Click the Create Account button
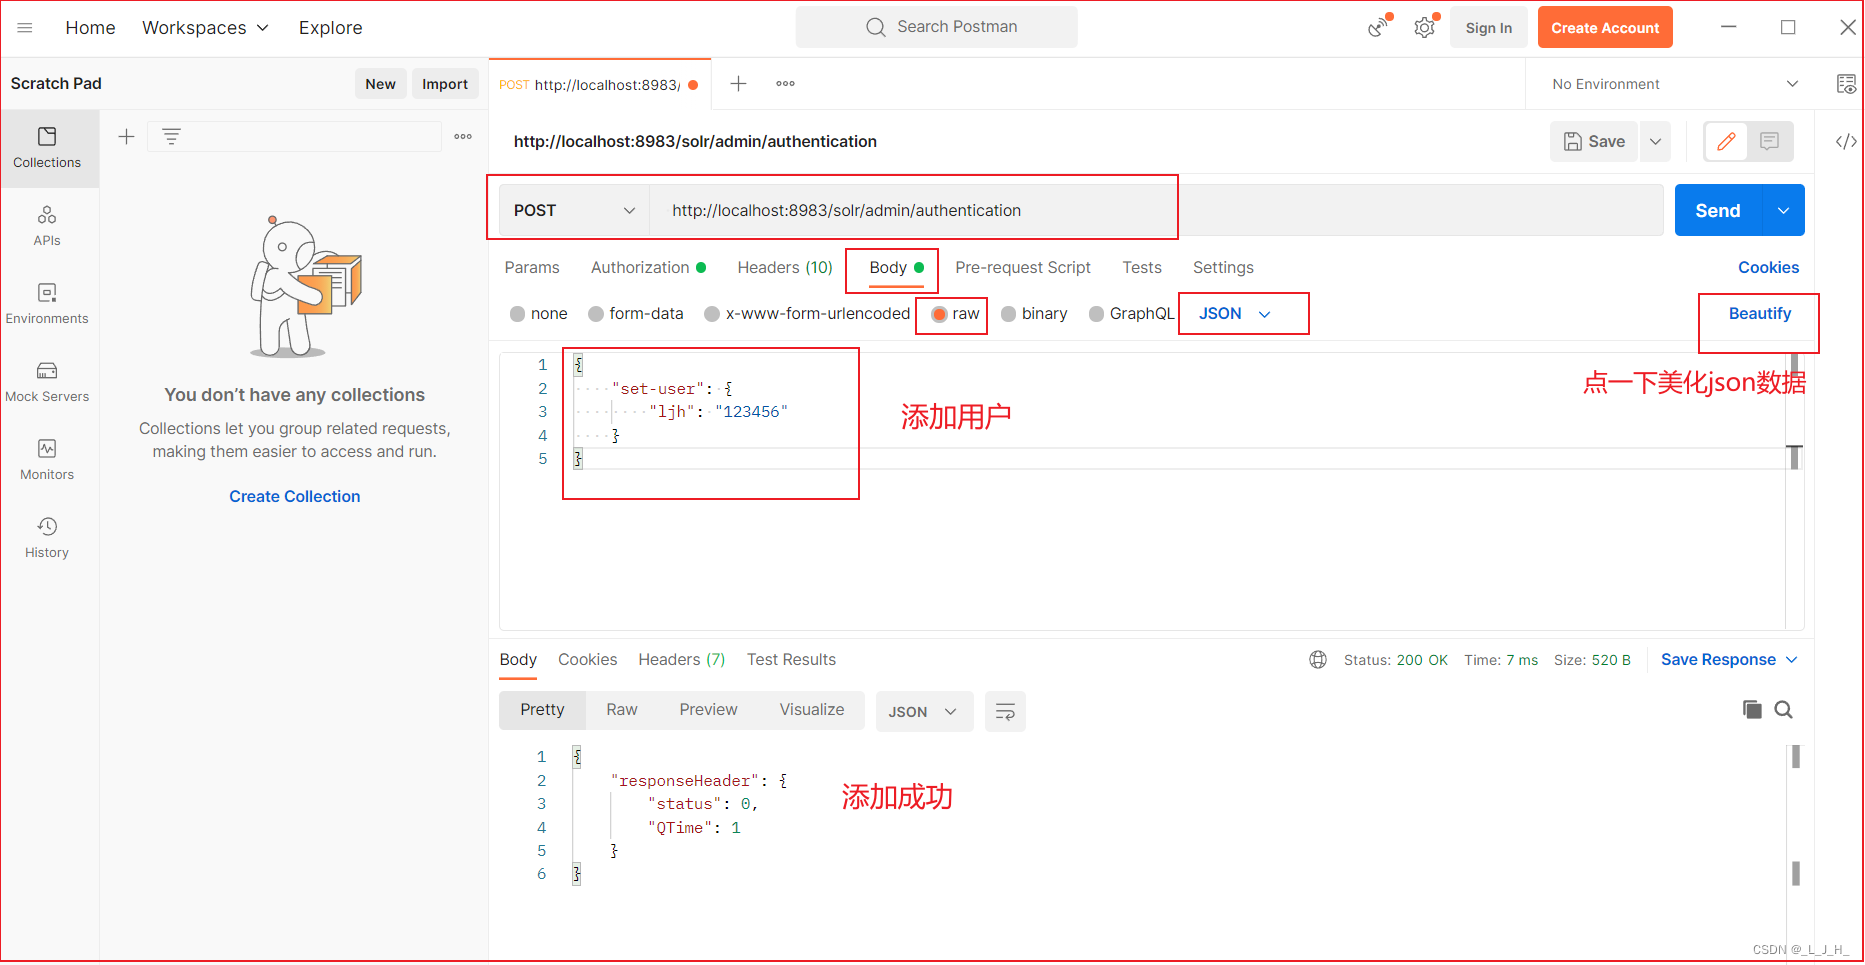 coord(1605,28)
